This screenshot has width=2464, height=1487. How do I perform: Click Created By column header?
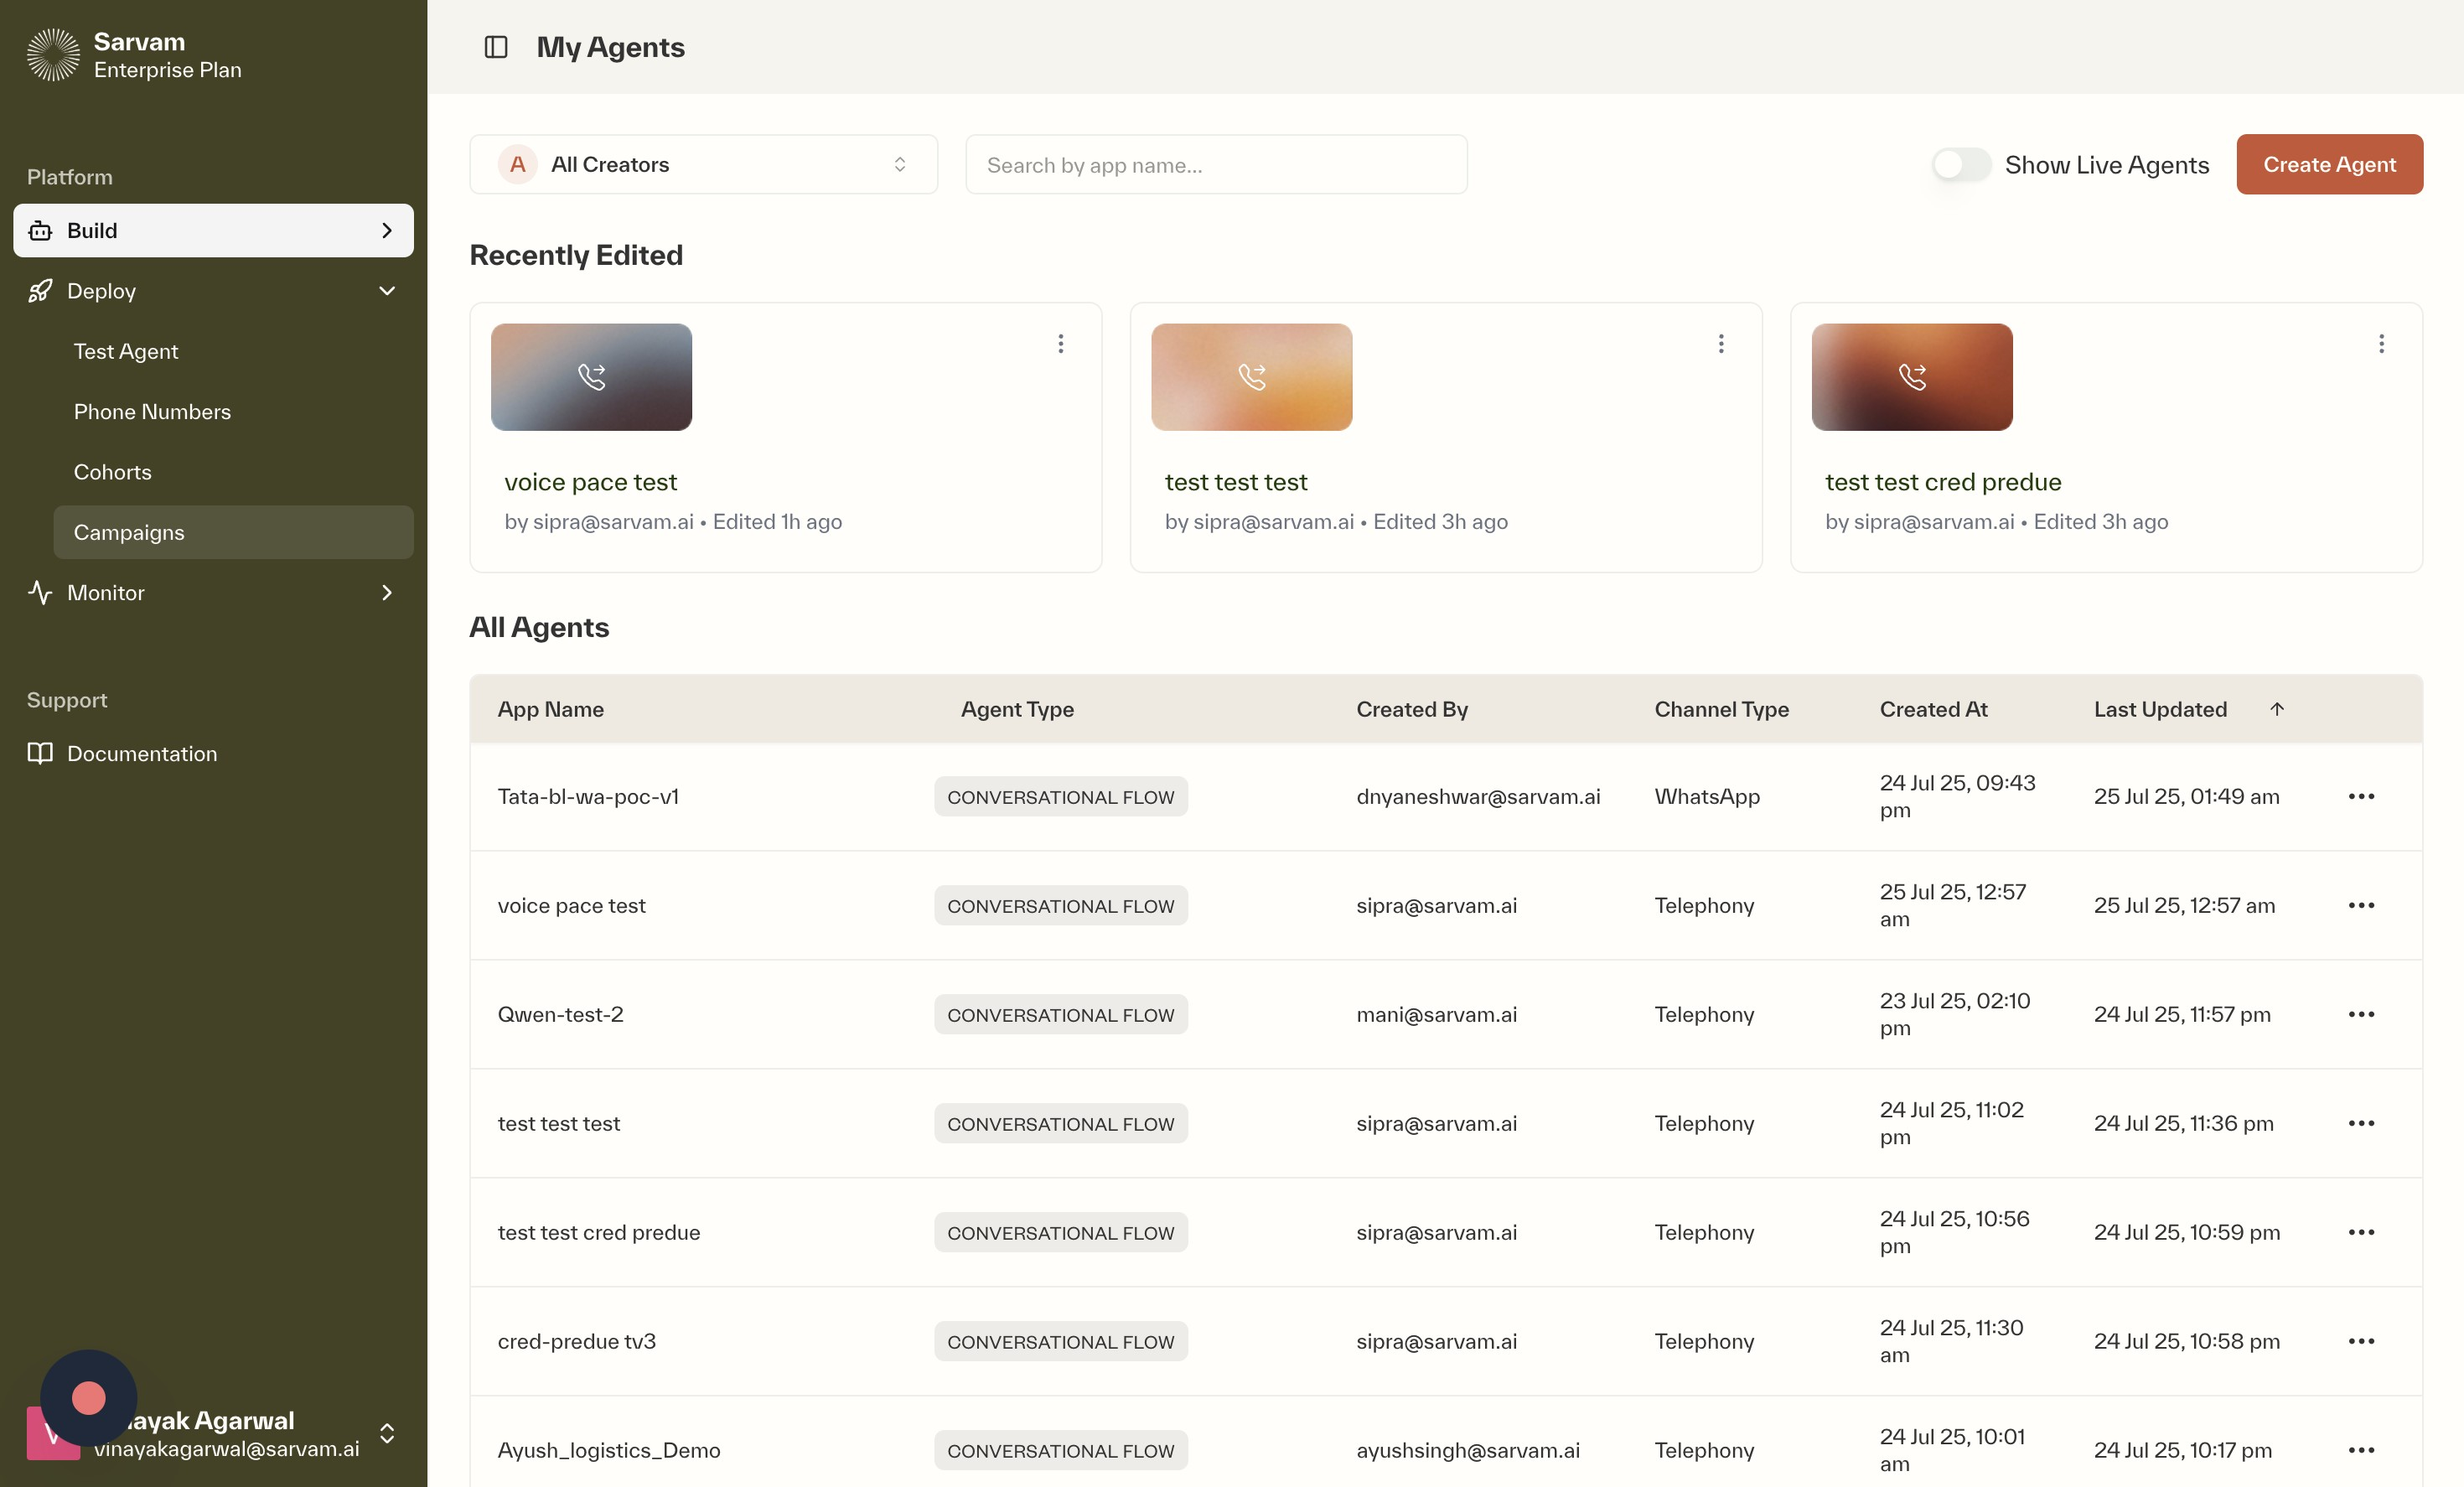pos(1412,709)
